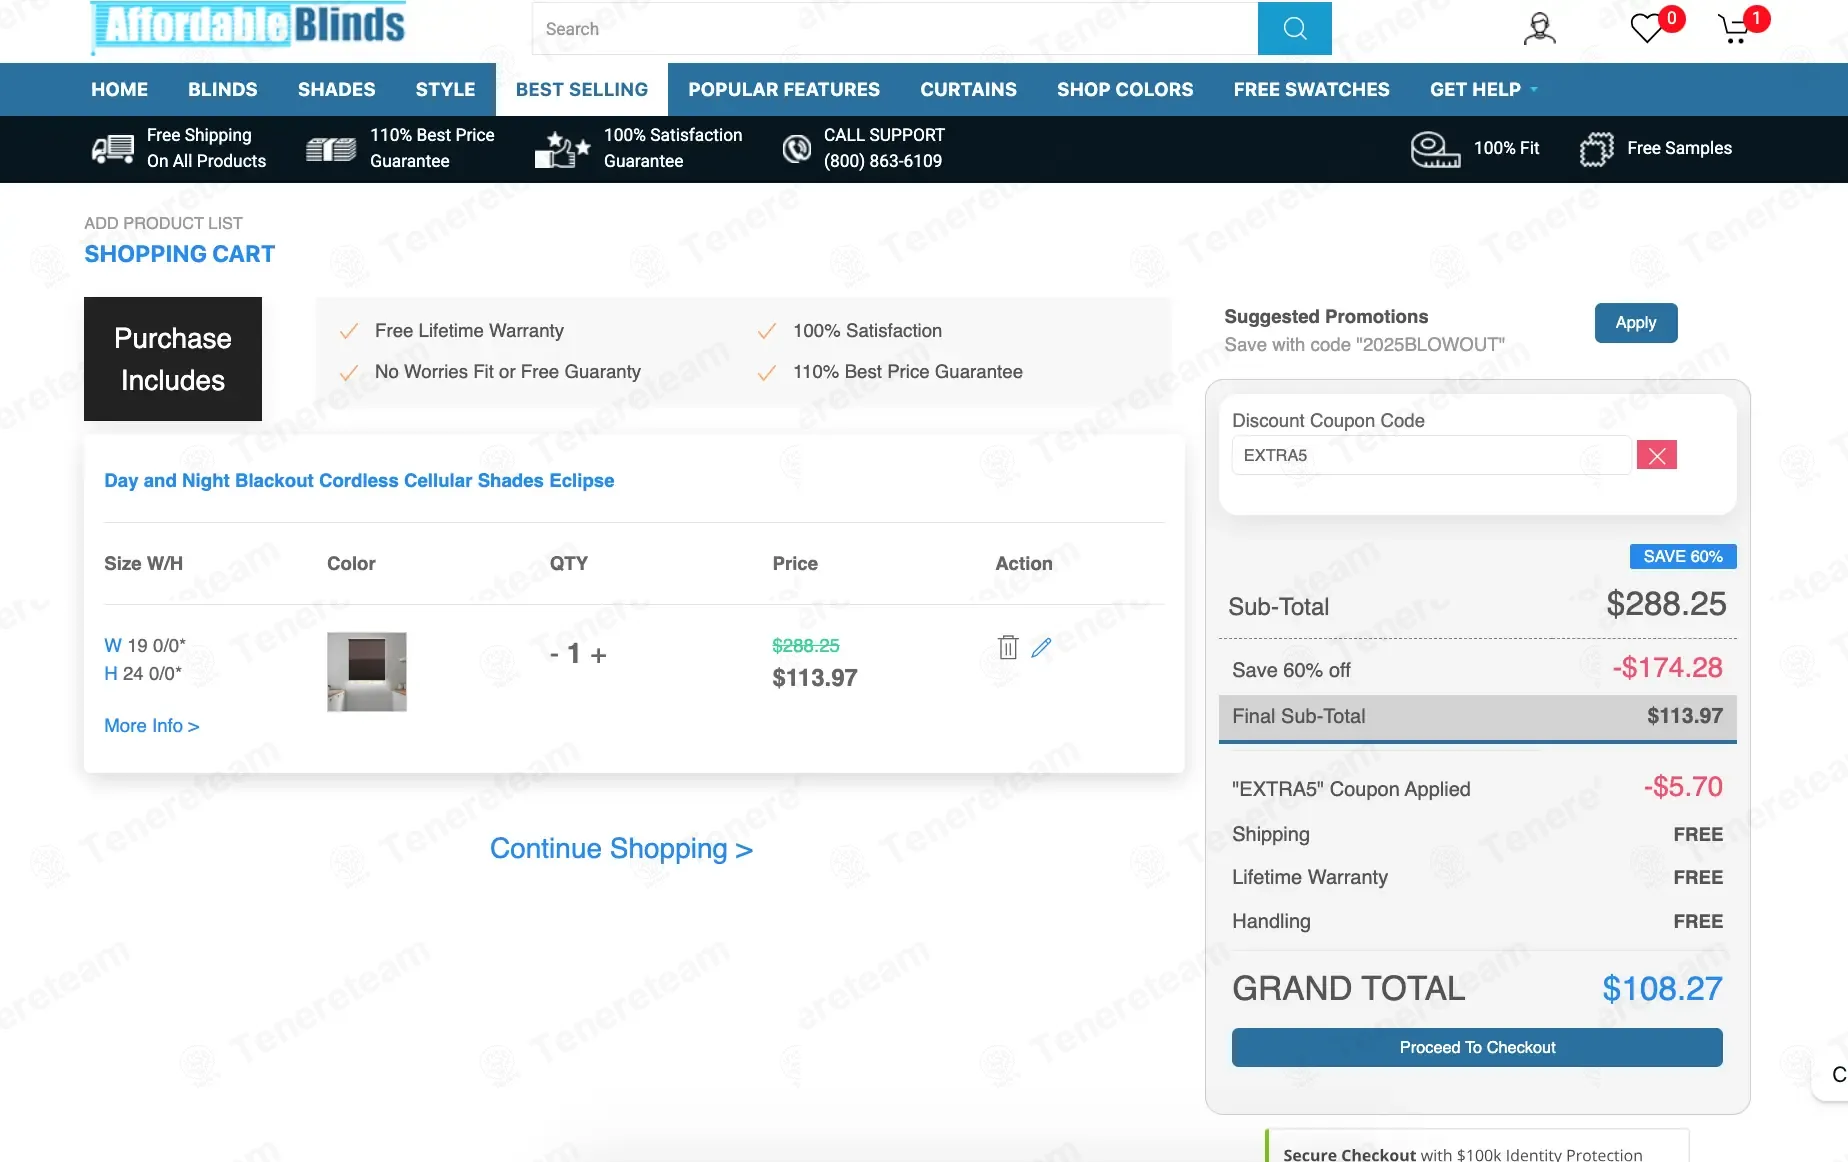The image size is (1848, 1162).
Task: Click Proceed To Checkout
Action: click(1477, 1047)
